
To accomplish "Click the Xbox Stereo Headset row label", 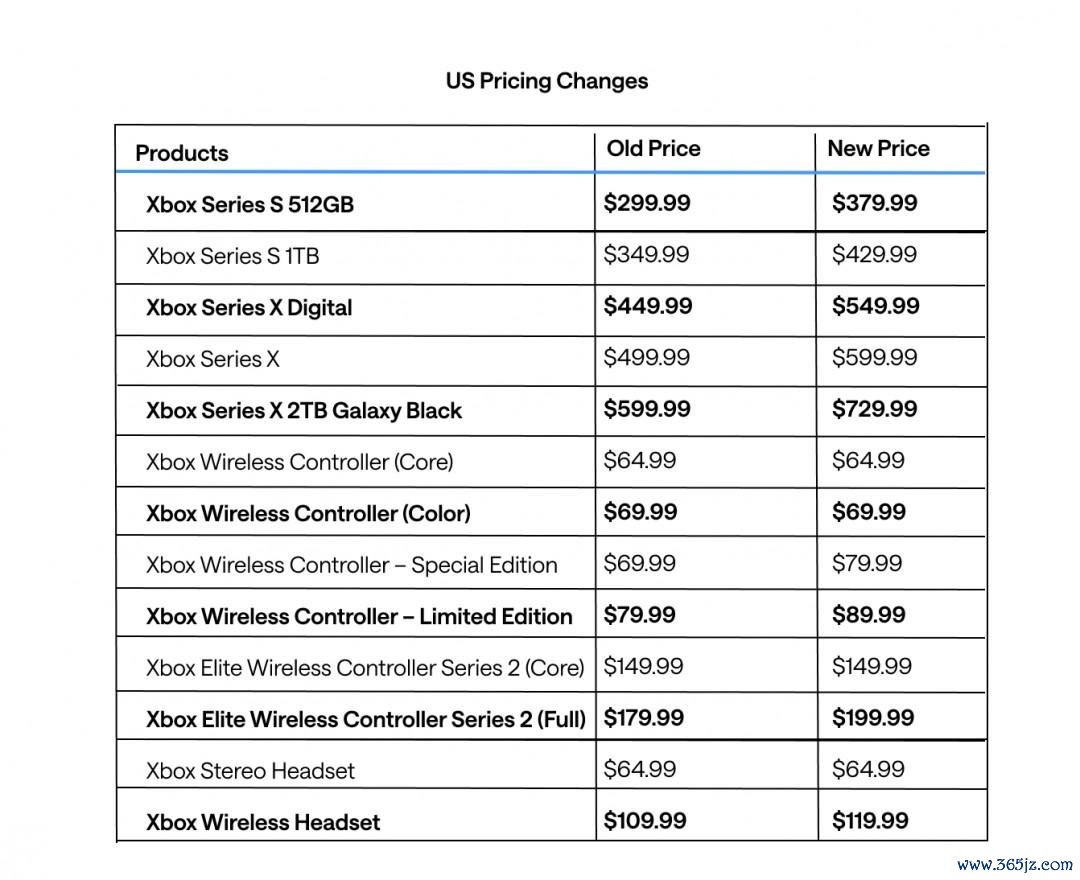I will [x=250, y=771].
